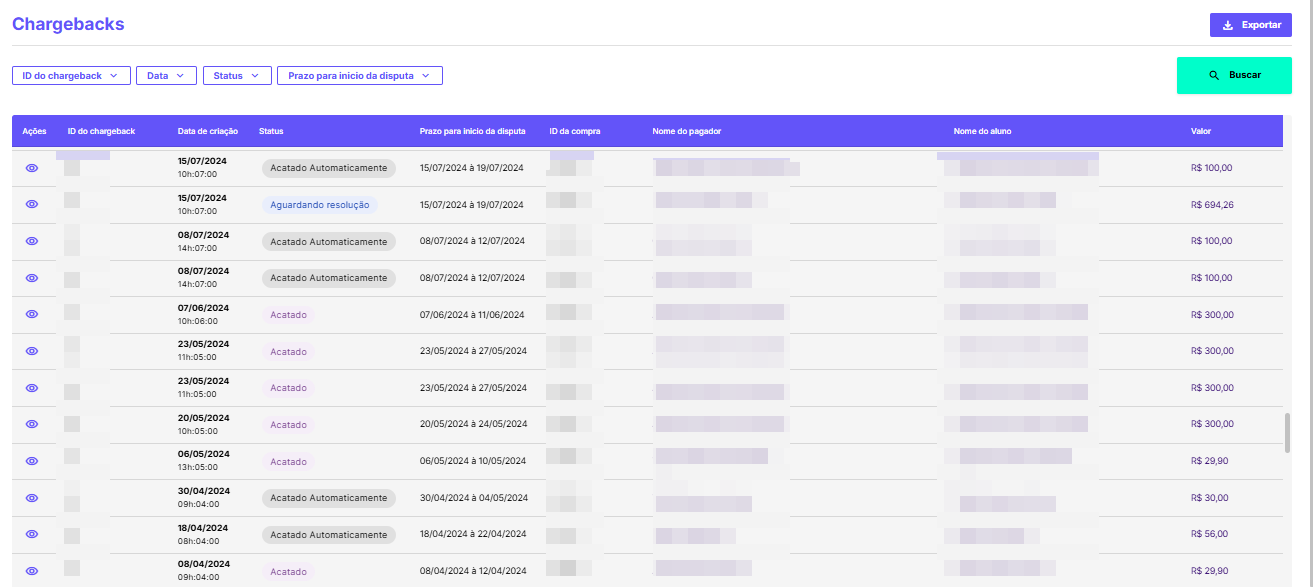Click the Nome do pagador column header
Image resolution: width=1313 pixels, height=587 pixels.
(x=686, y=131)
